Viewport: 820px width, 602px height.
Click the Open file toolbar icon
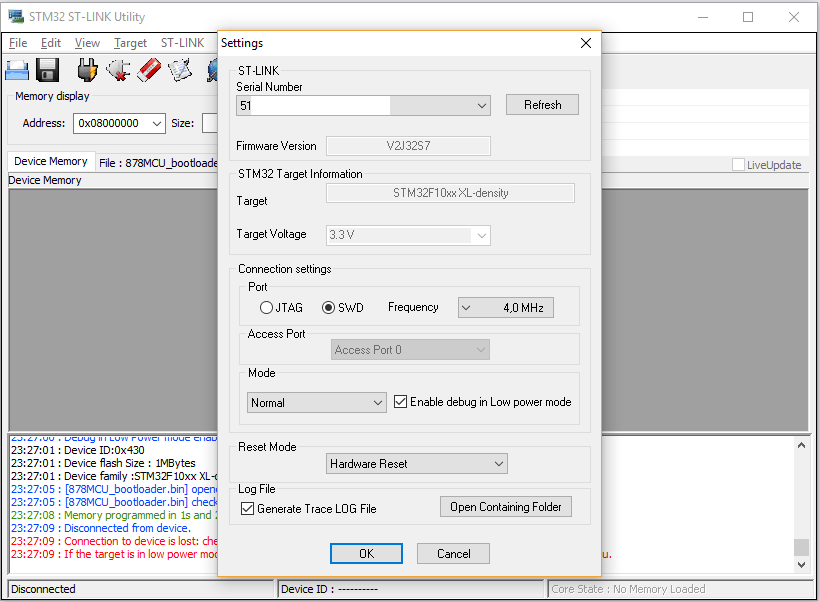(x=17, y=70)
